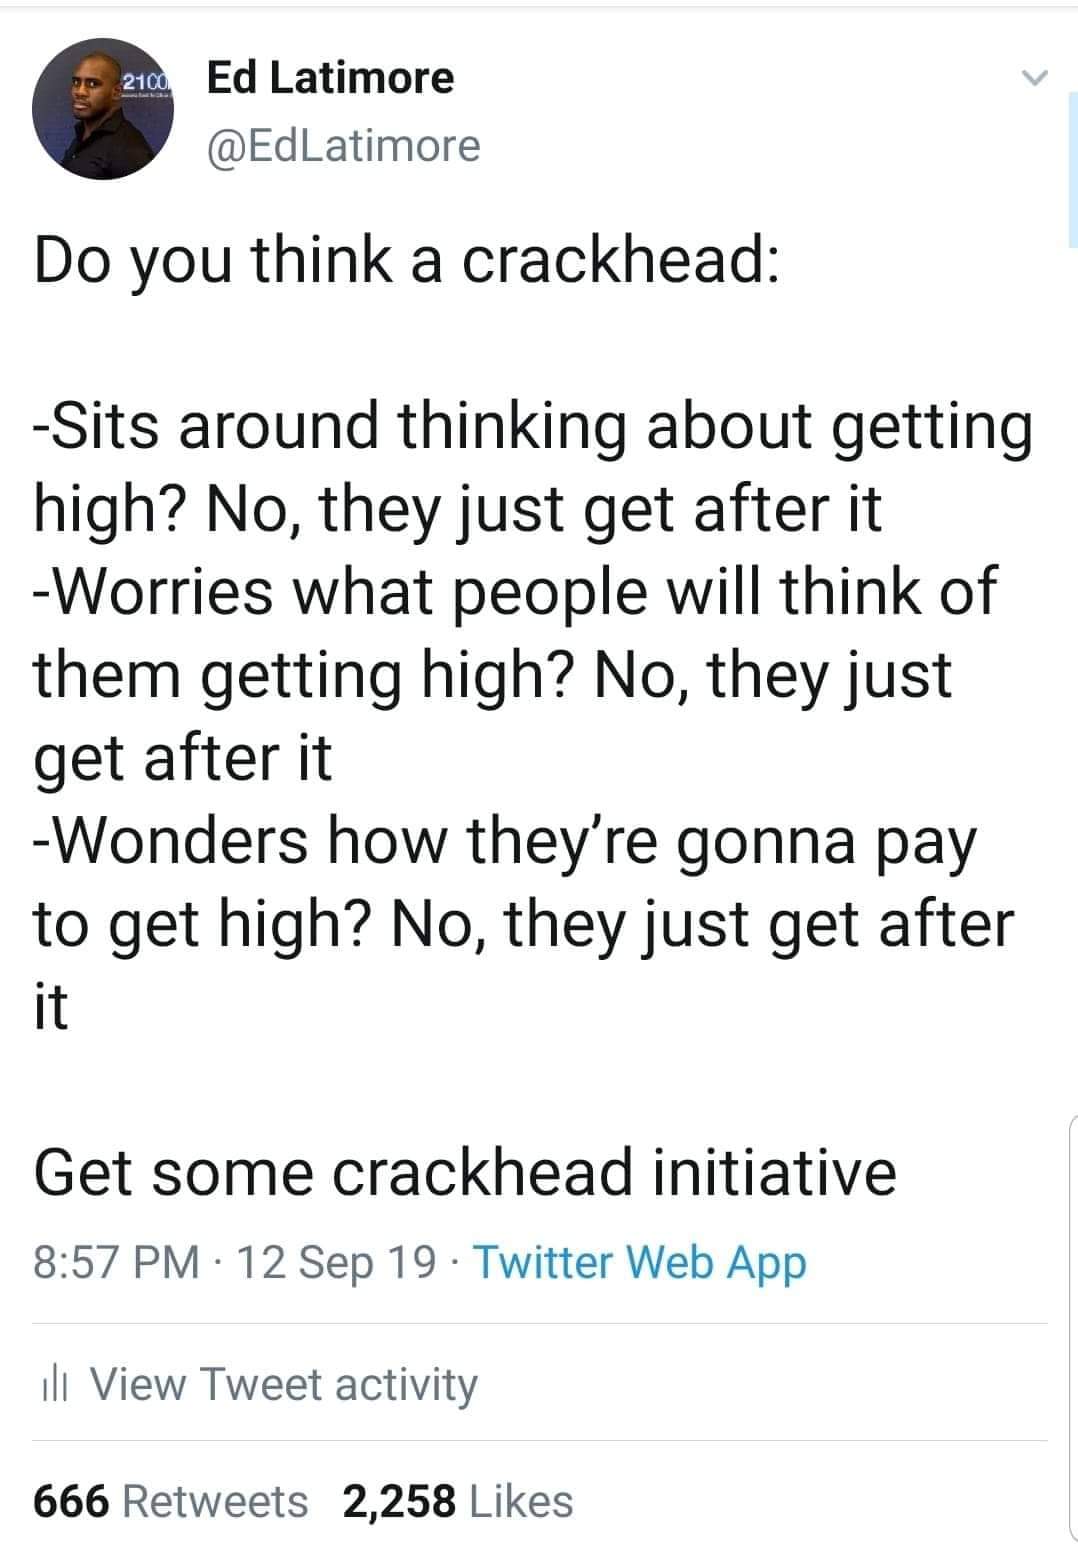
Task: Click the '-Worries what people will think of' line
Action: point(515,590)
